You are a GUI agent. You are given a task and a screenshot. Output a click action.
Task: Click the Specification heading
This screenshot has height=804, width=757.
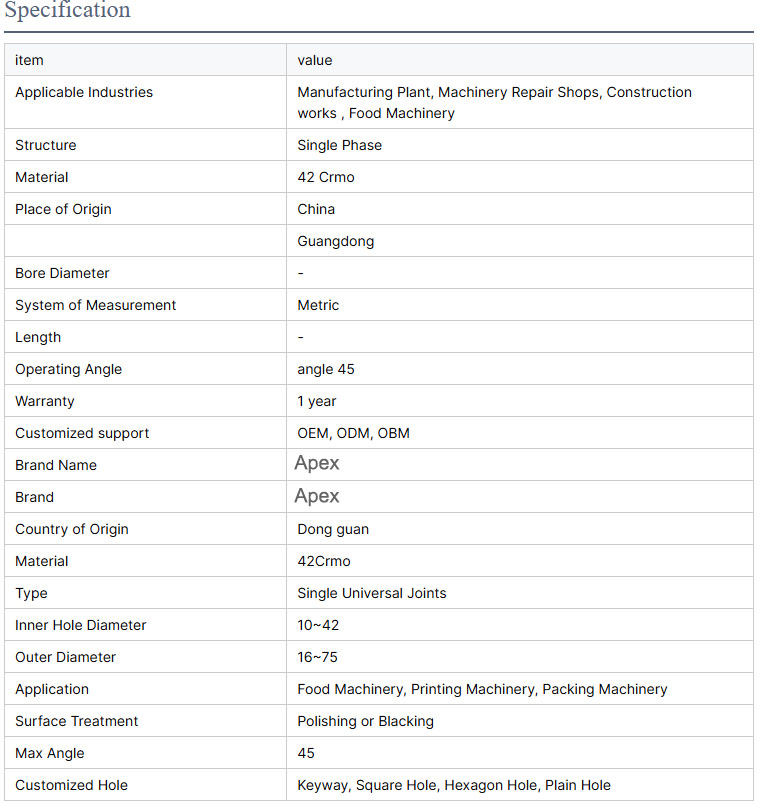pos(67,11)
